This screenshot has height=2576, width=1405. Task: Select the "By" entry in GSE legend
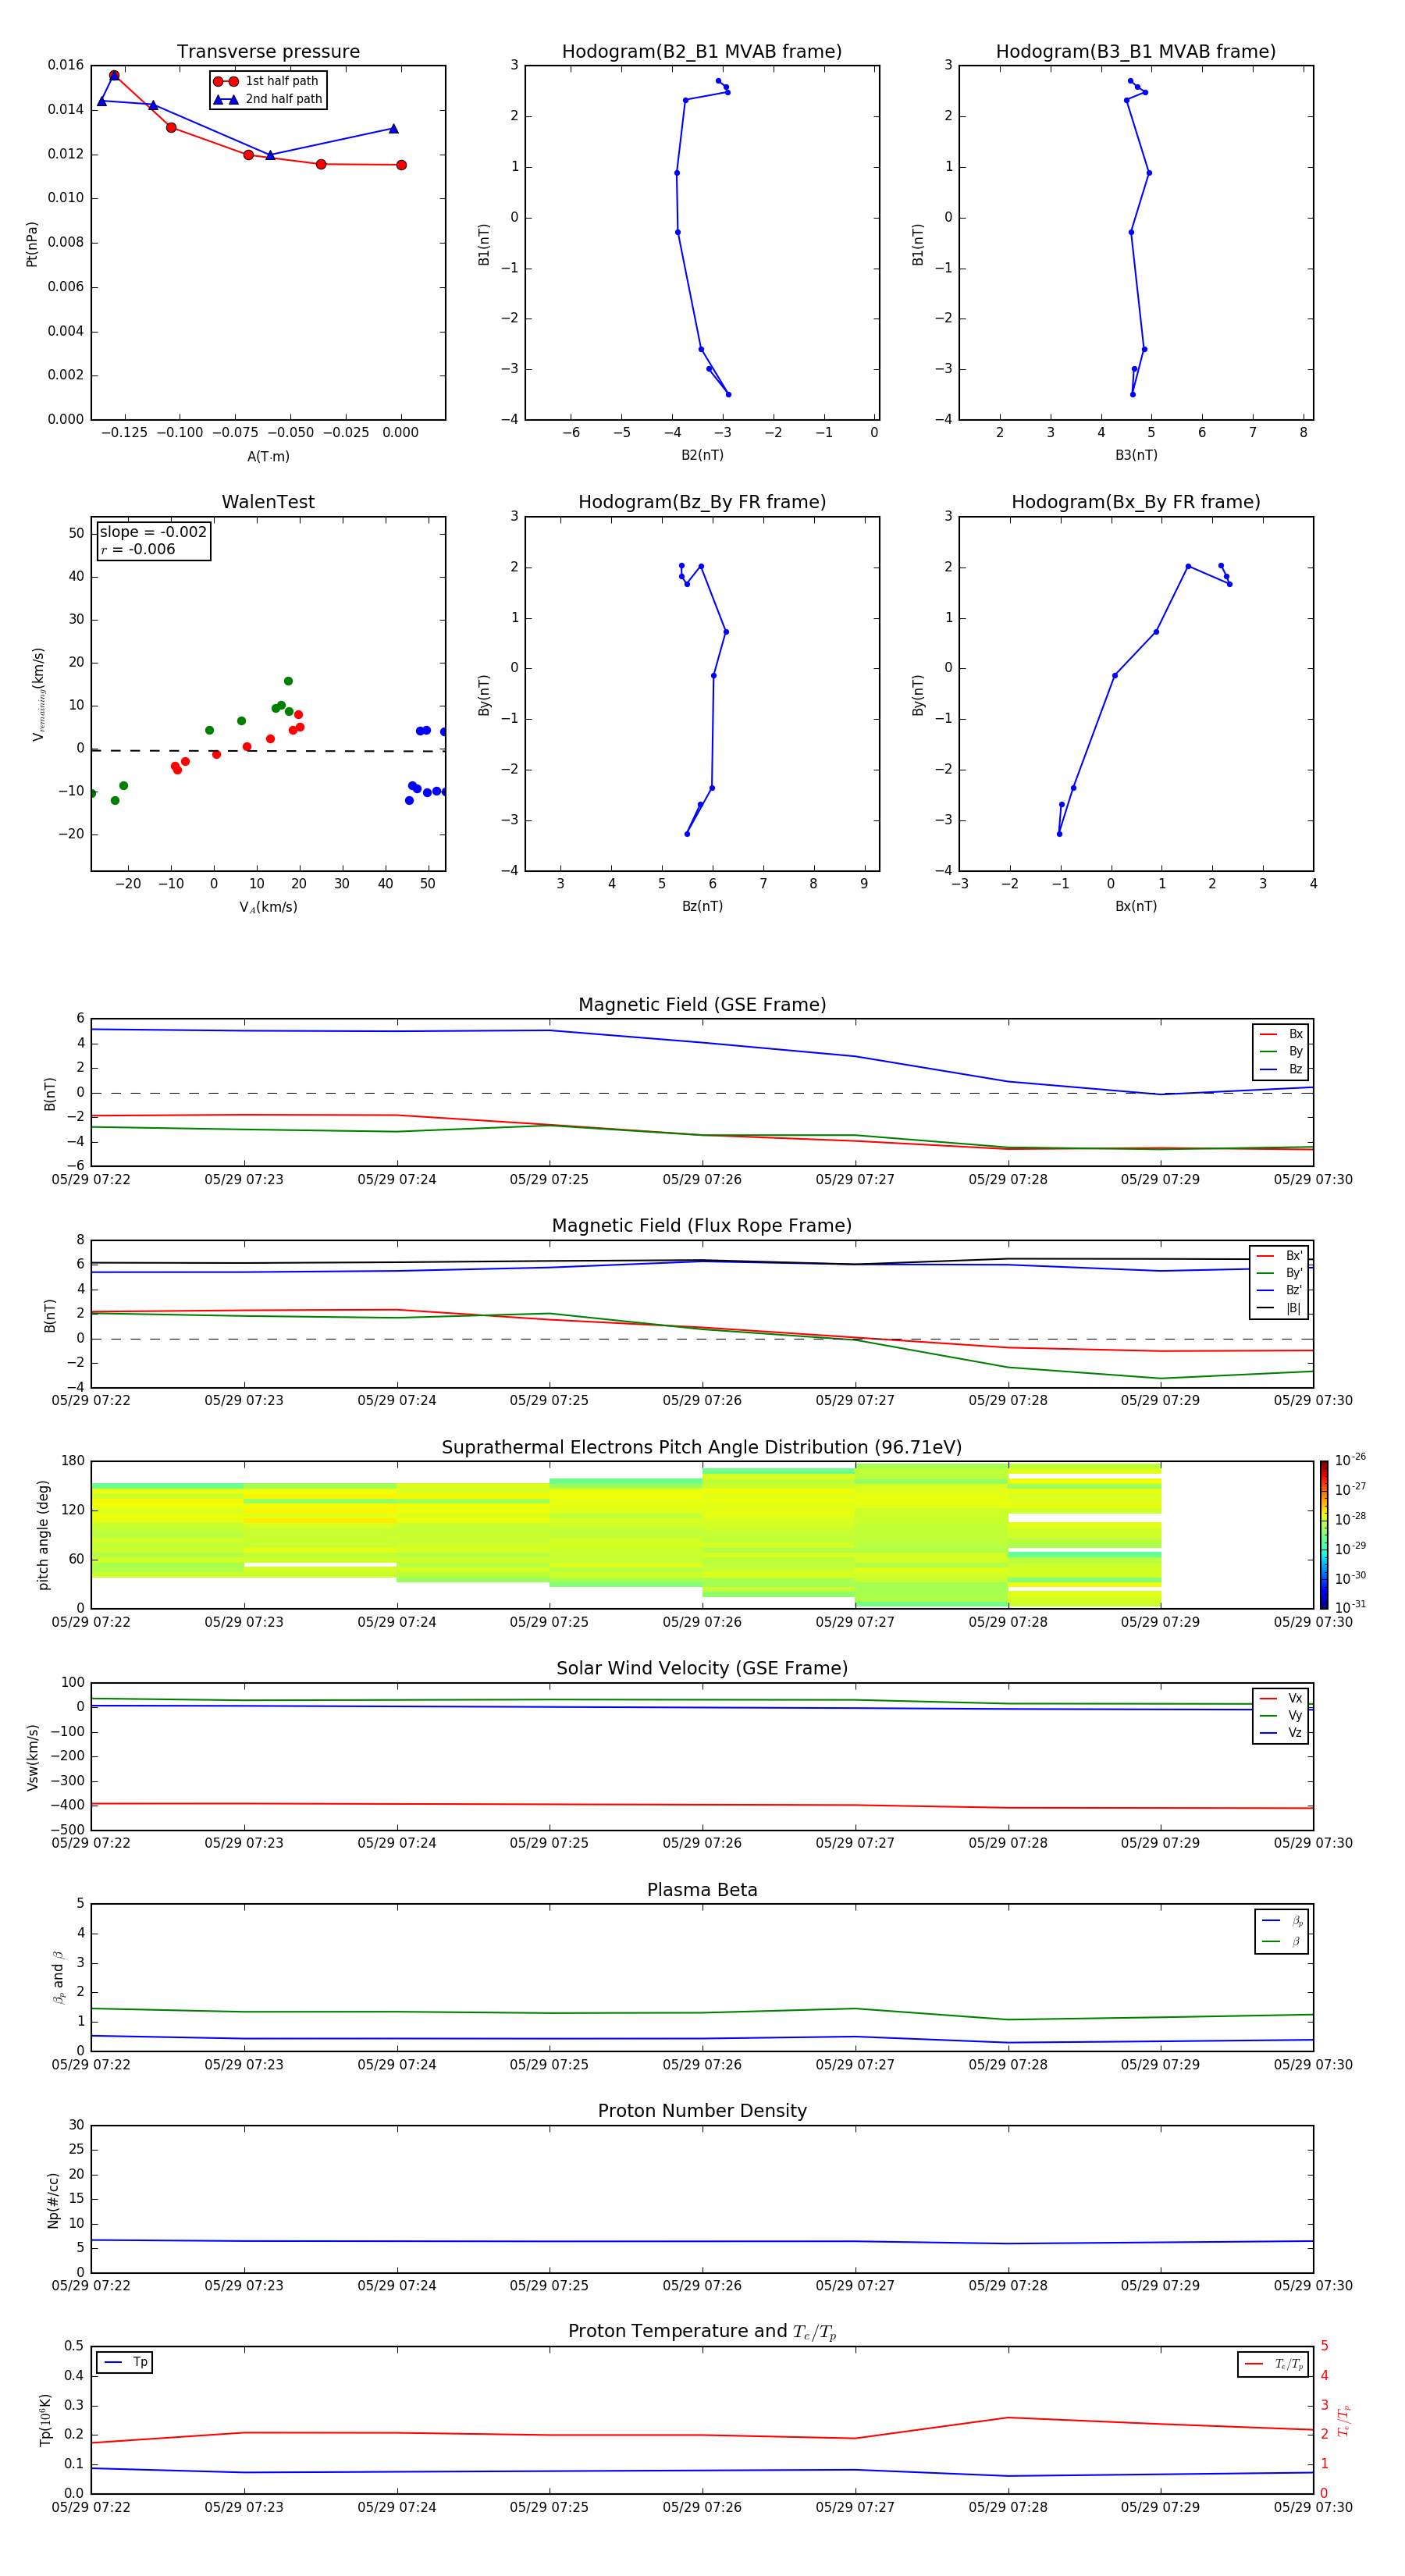(1281, 1051)
